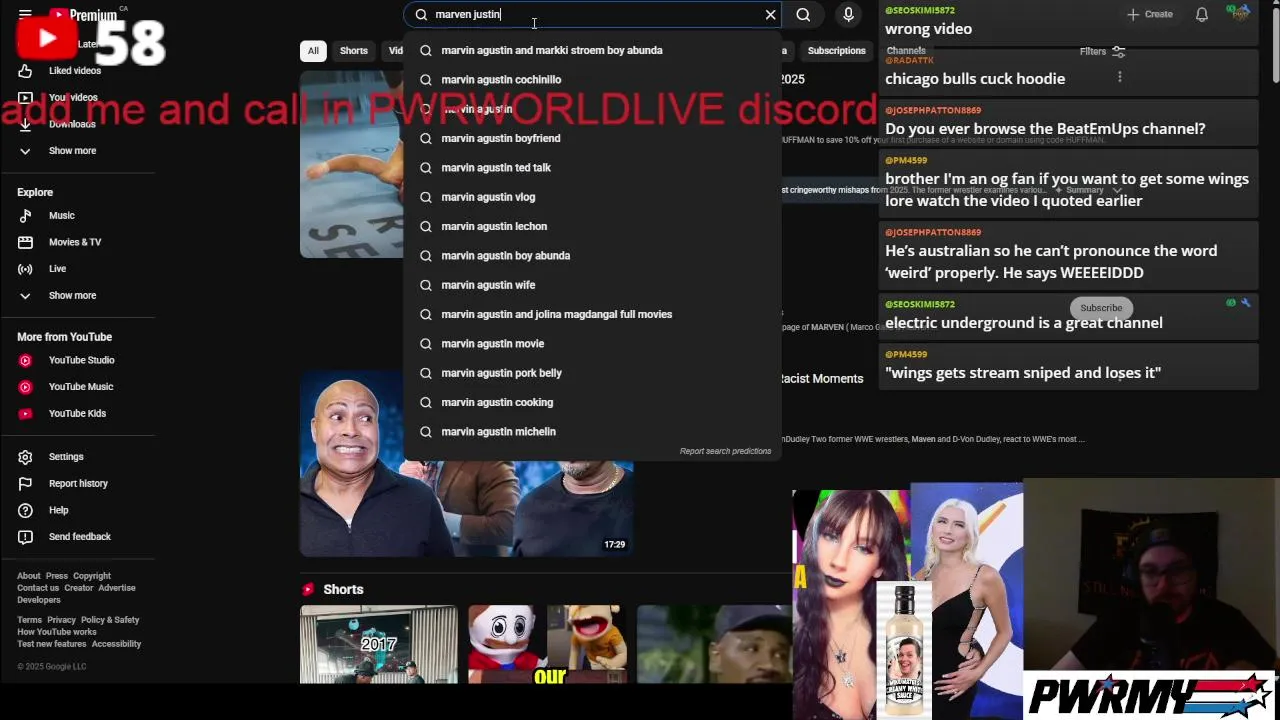
Task: Open the Developers footer link
Action: click(39, 600)
